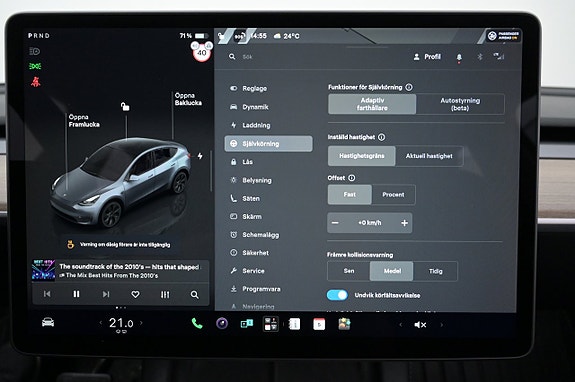The height and width of the screenshot is (382, 575).
Task: Choose Procent offset mode
Action: (x=393, y=194)
